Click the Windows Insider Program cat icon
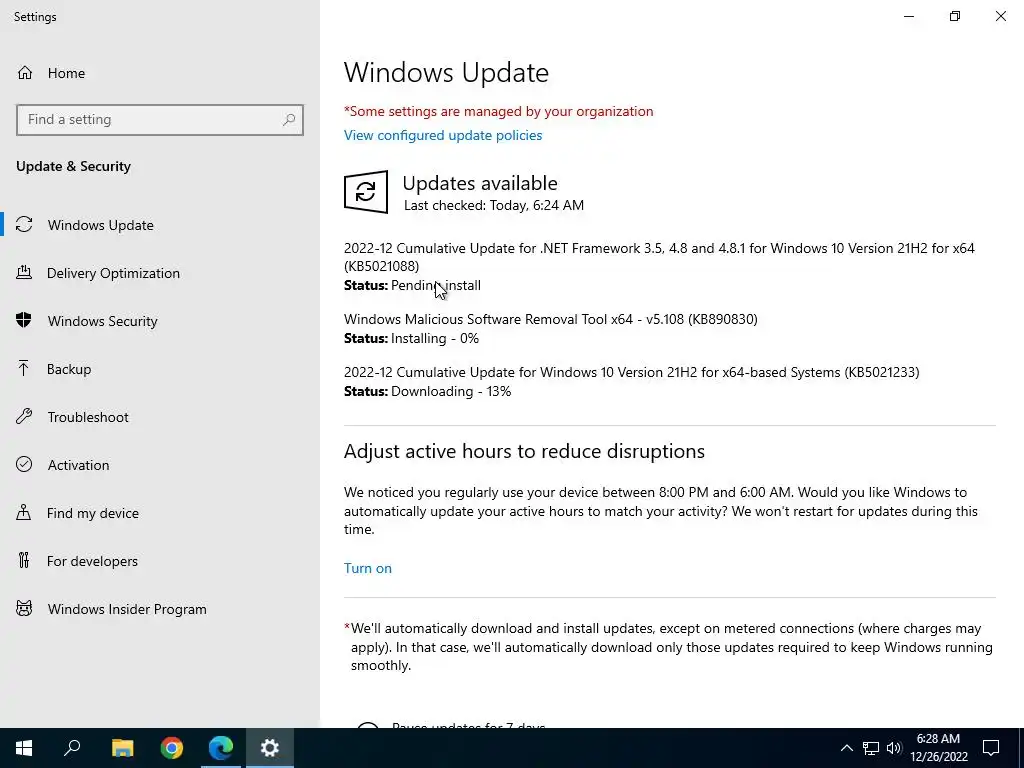 (x=24, y=609)
